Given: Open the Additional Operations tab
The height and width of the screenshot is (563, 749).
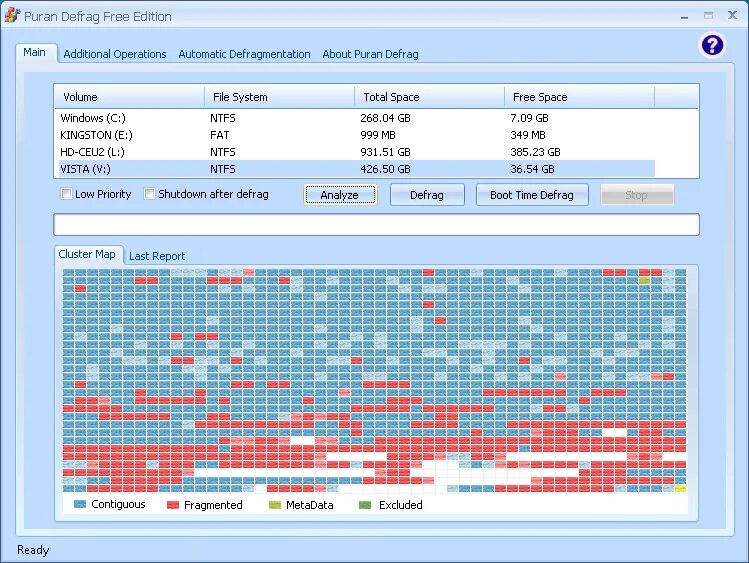Looking at the screenshot, I should [115, 54].
